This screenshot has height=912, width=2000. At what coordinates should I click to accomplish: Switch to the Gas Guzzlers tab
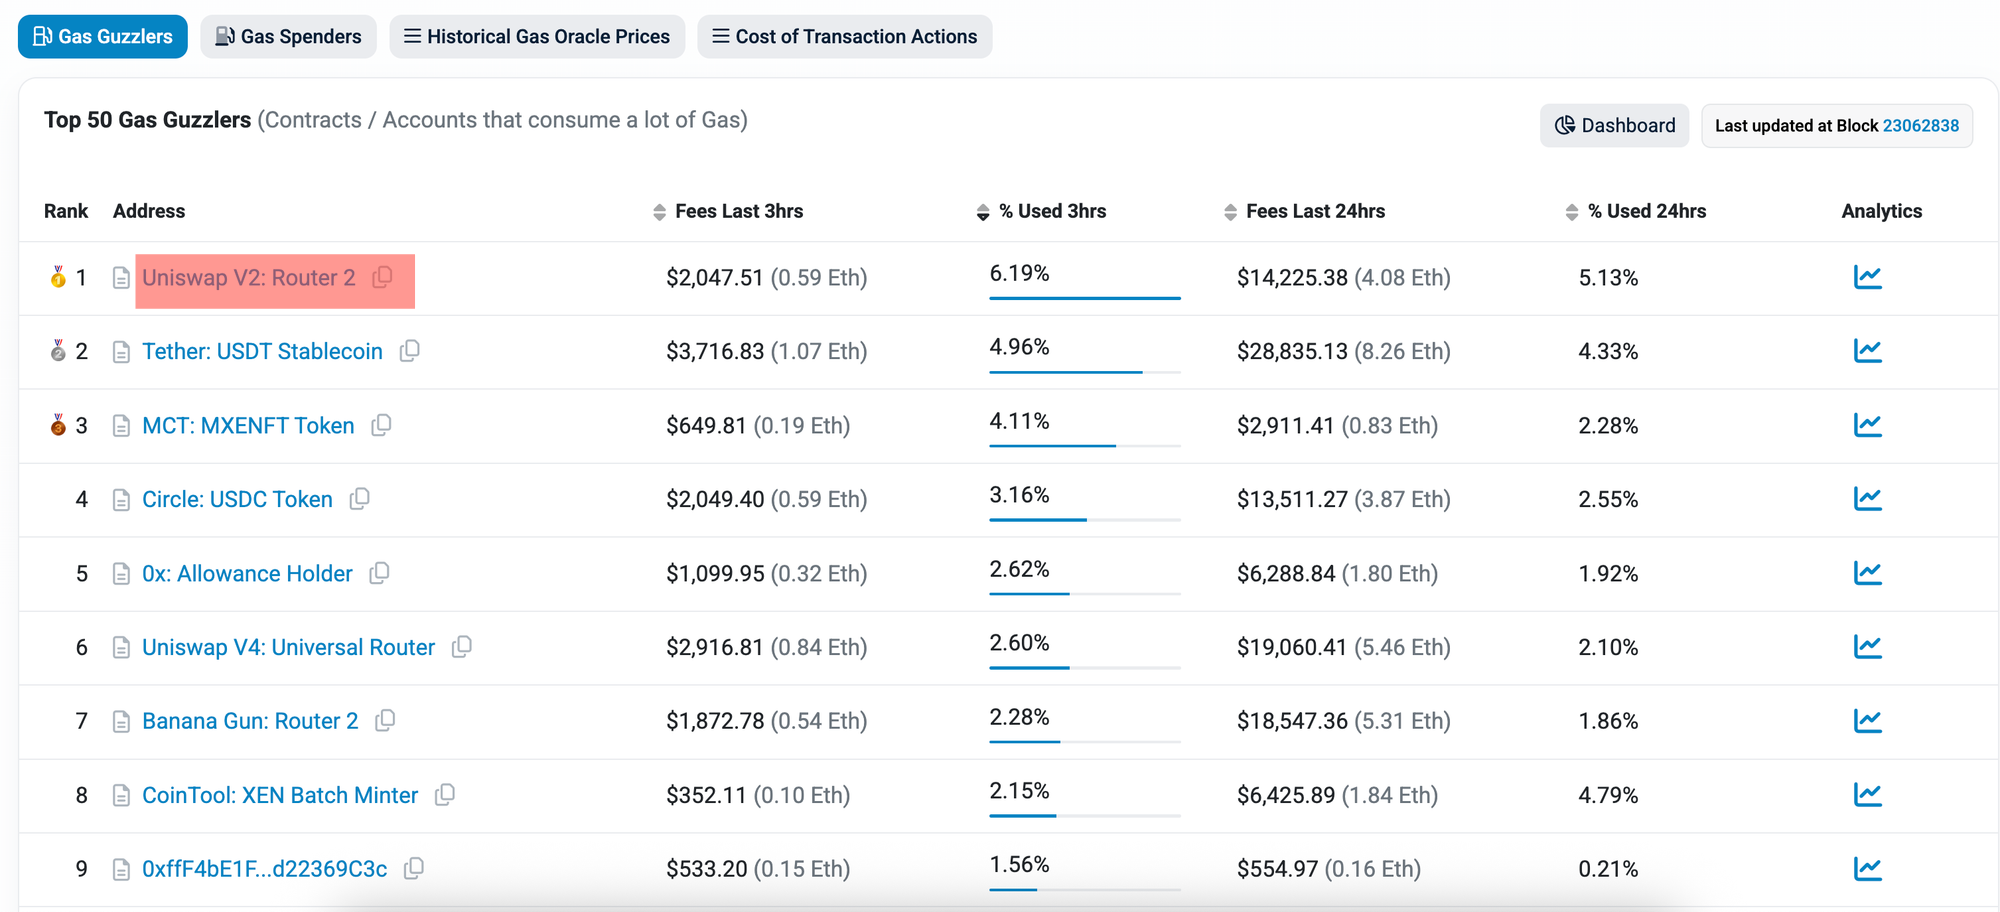103,37
